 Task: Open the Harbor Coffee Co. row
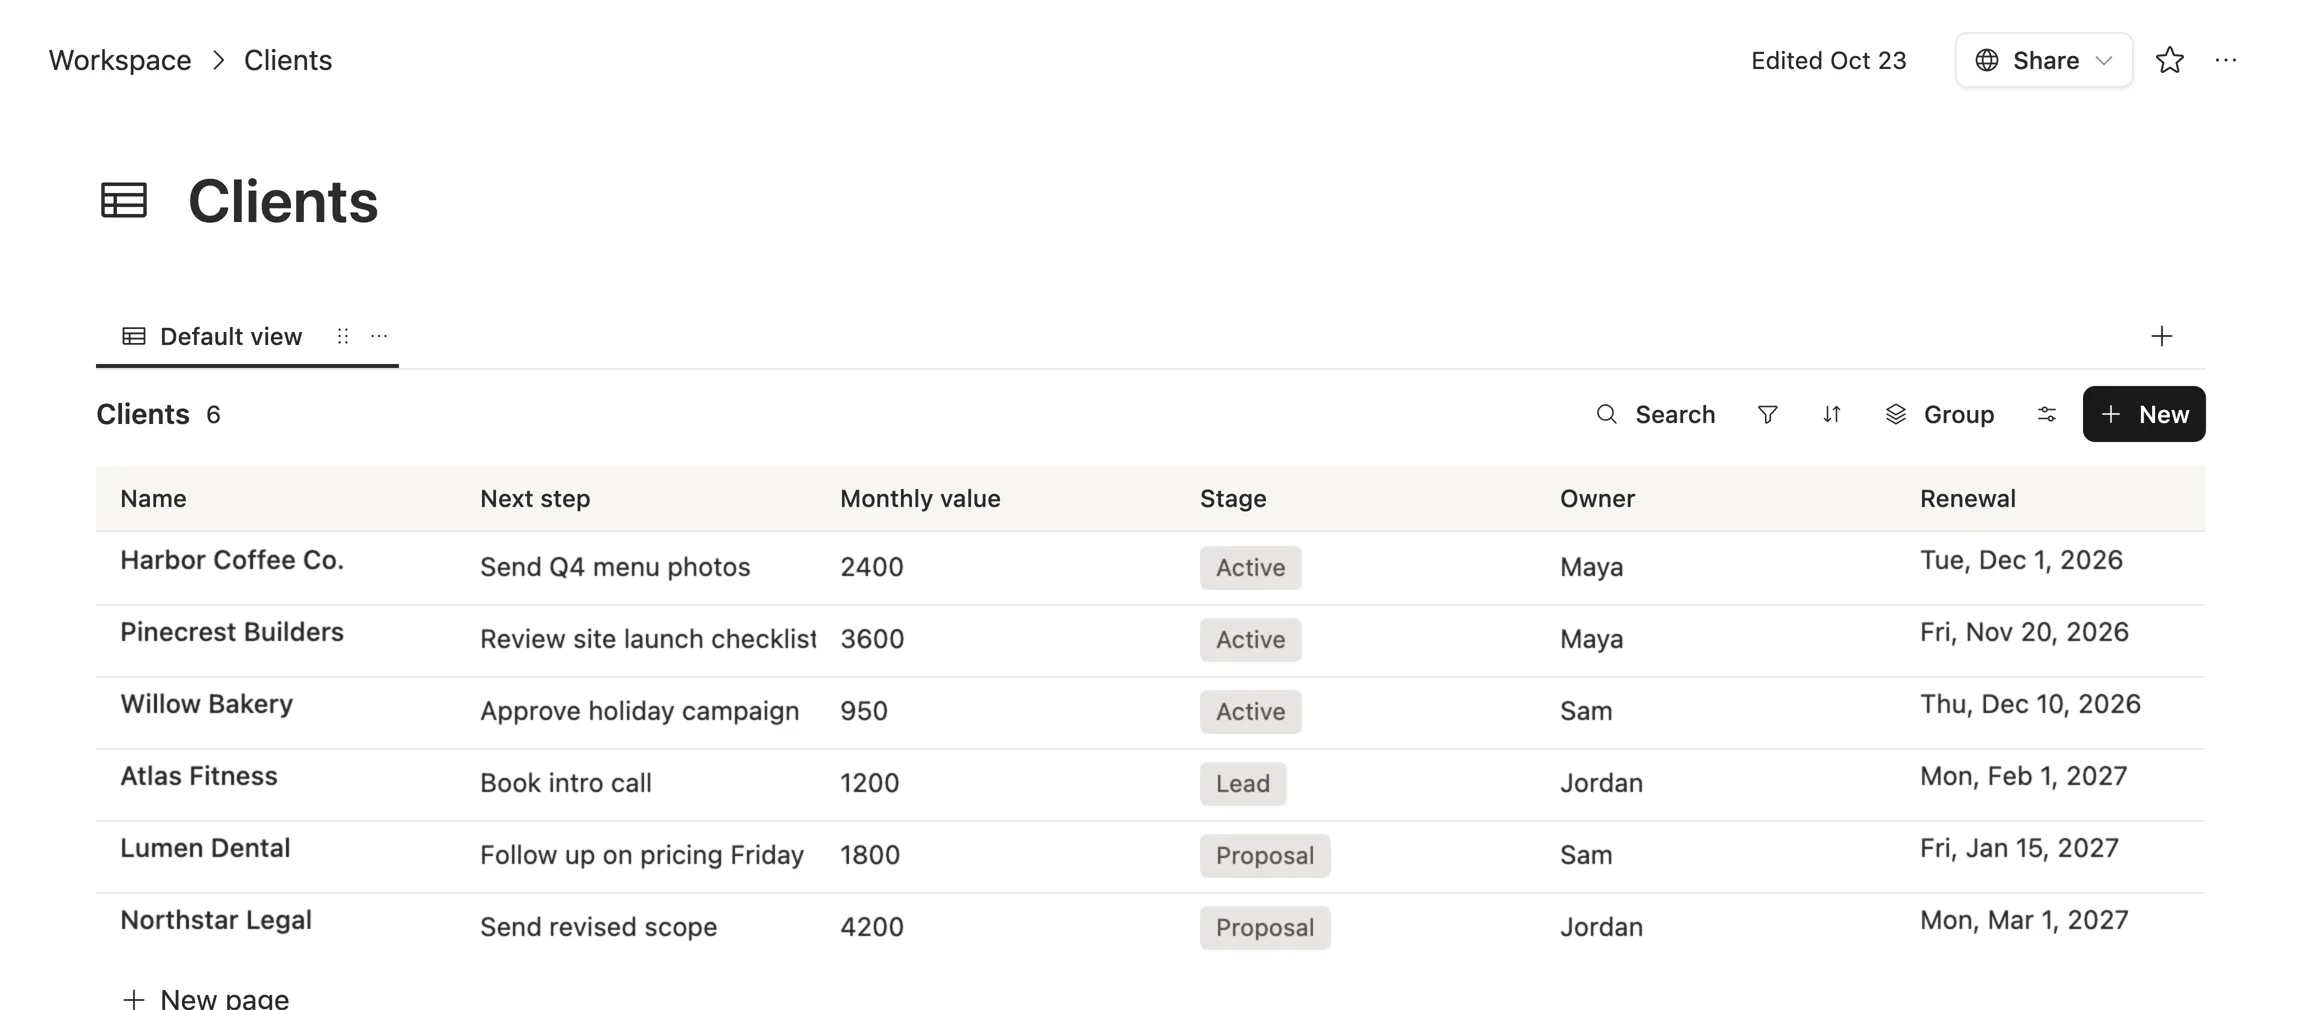click(232, 560)
